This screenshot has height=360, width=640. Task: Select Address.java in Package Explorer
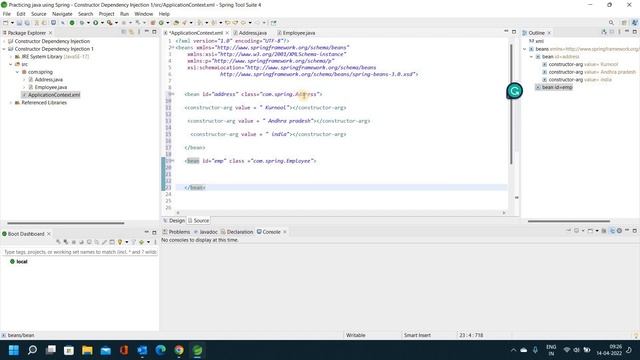[49, 80]
